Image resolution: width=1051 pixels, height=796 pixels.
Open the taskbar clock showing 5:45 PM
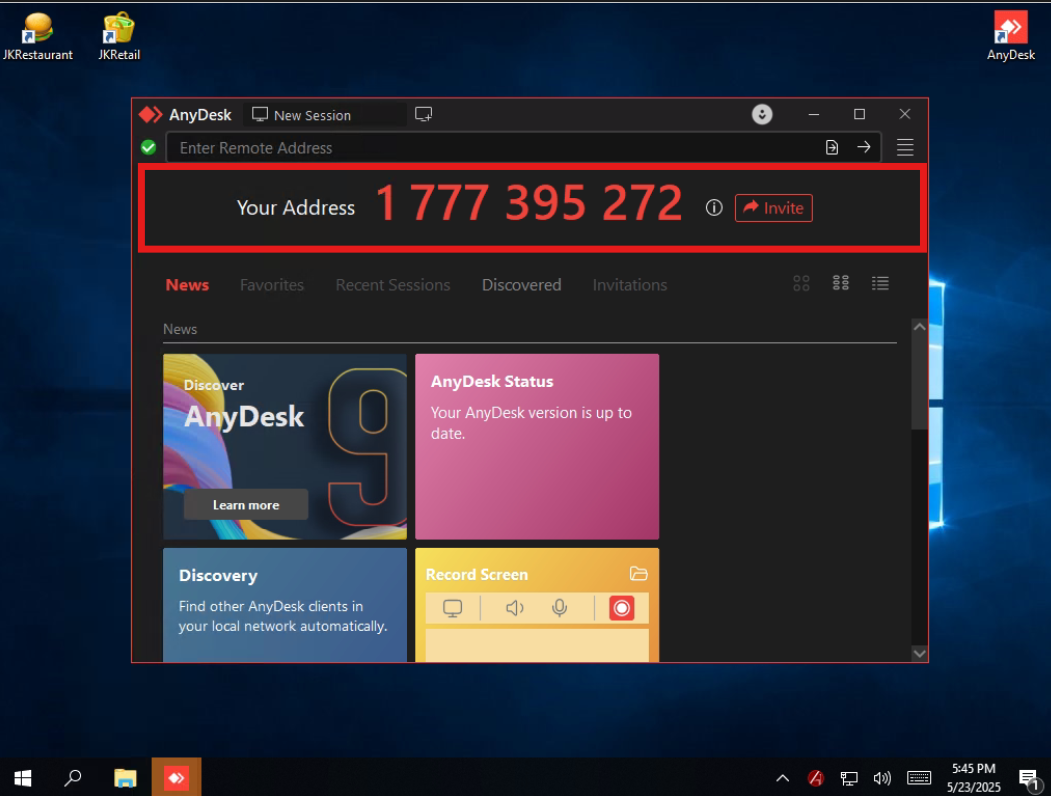(x=974, y=777)
